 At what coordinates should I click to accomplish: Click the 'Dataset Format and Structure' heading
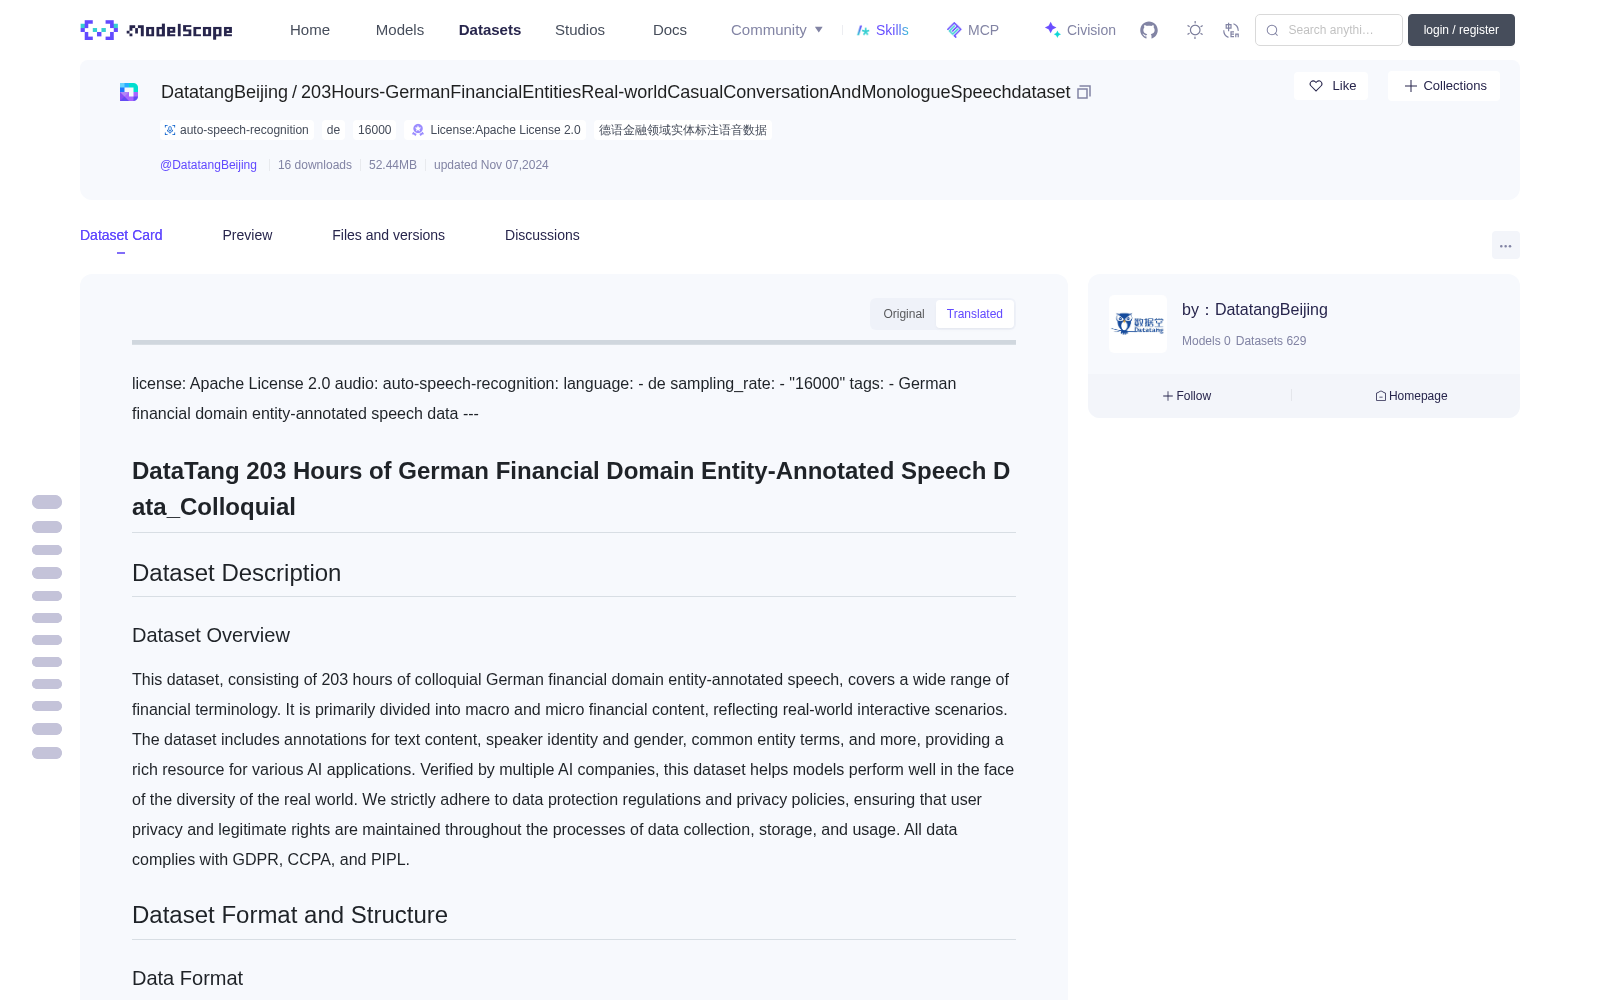[x=290, y=915]
